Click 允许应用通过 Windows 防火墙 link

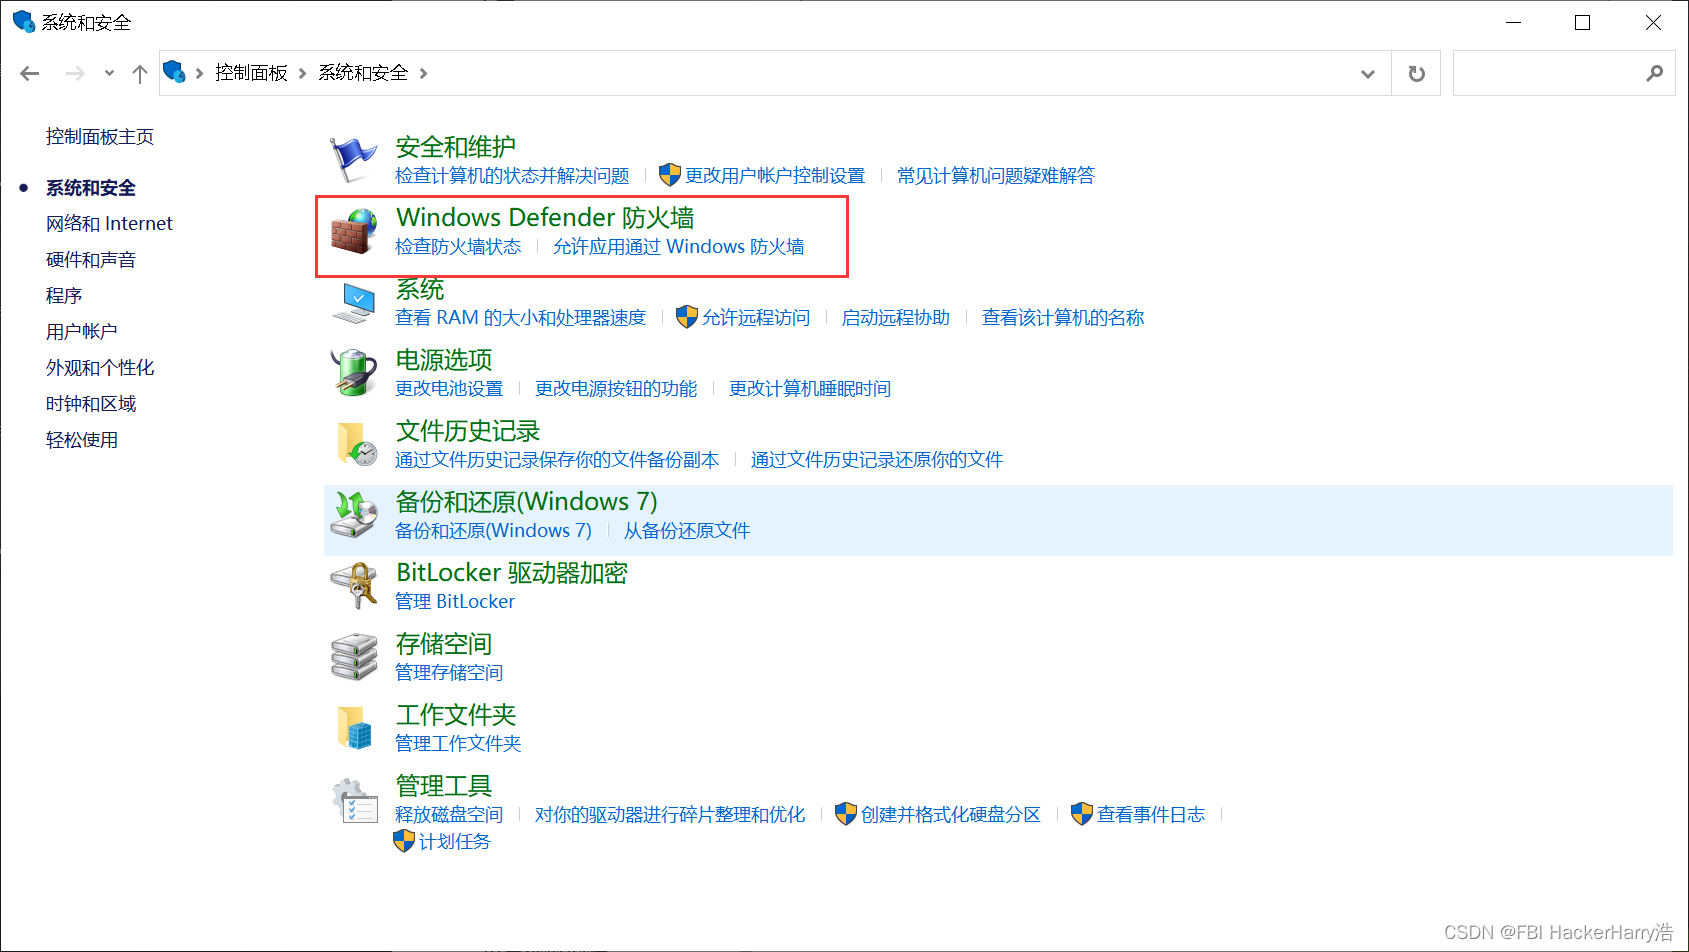click(x=679, y=247)
